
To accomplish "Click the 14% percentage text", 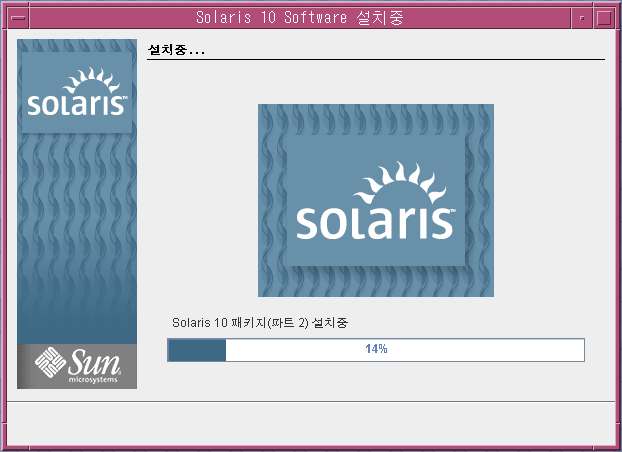I will tap(376, 349).
